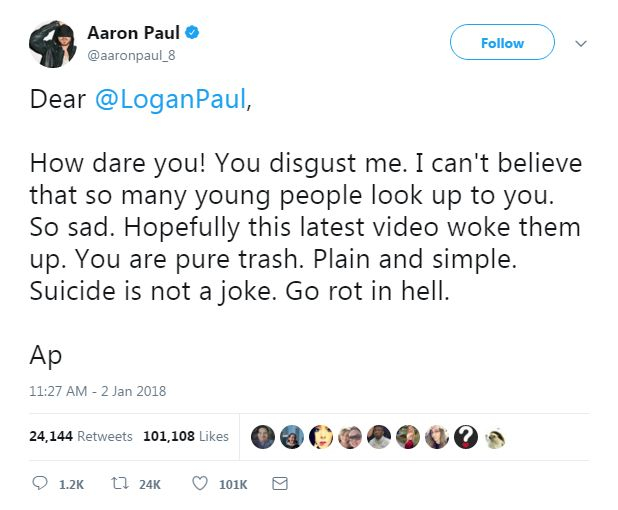Click the 101K like count

click(232, 484)
